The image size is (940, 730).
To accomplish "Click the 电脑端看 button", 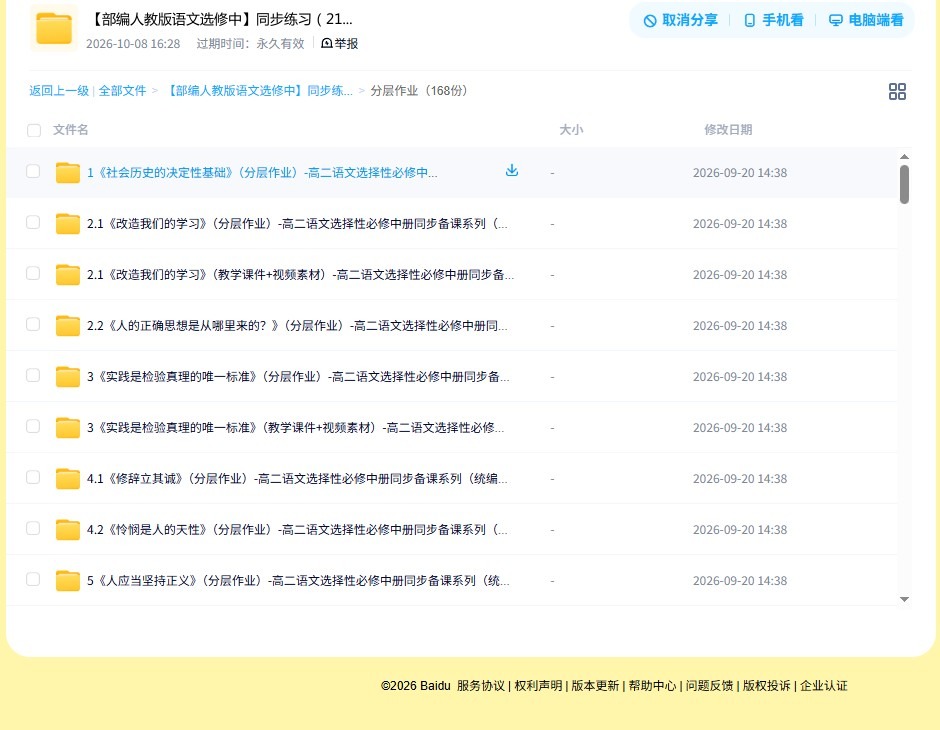I will pyautogui.click(x=866, y=20).
